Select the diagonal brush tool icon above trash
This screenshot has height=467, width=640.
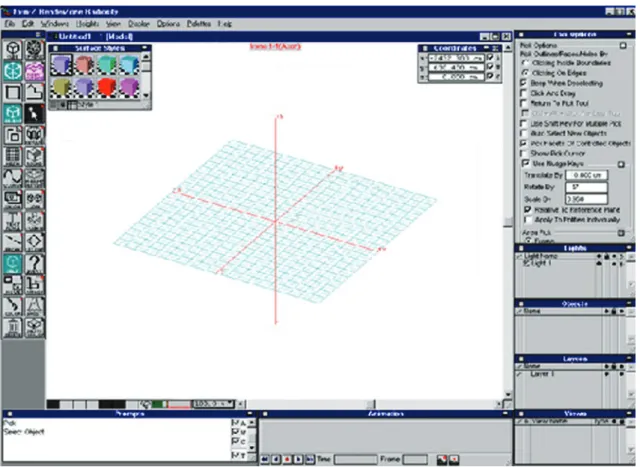click(13, 306)
